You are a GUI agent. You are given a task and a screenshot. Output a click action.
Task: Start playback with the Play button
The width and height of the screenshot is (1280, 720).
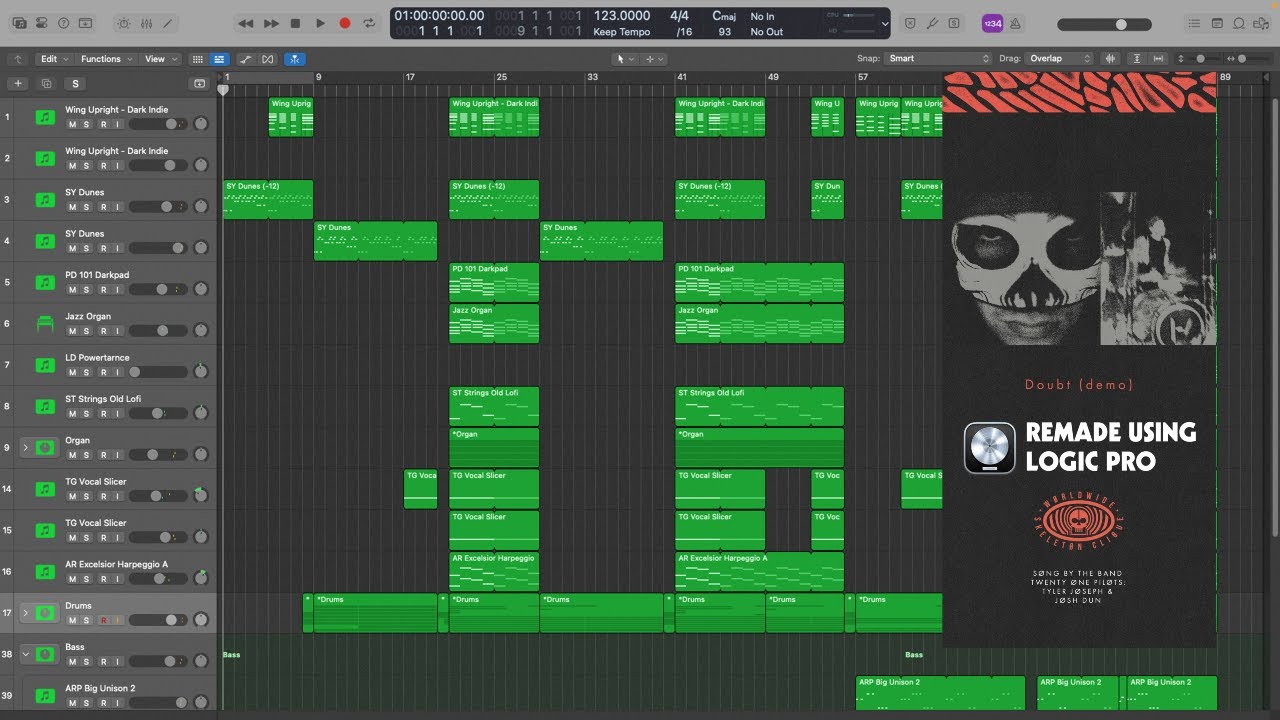tap(320, 23)
